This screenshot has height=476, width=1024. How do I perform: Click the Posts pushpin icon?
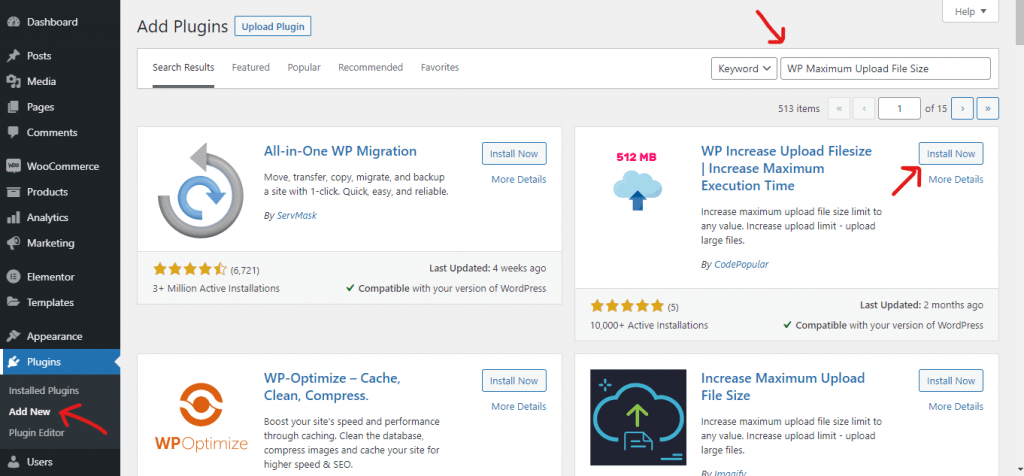point(13,56)
